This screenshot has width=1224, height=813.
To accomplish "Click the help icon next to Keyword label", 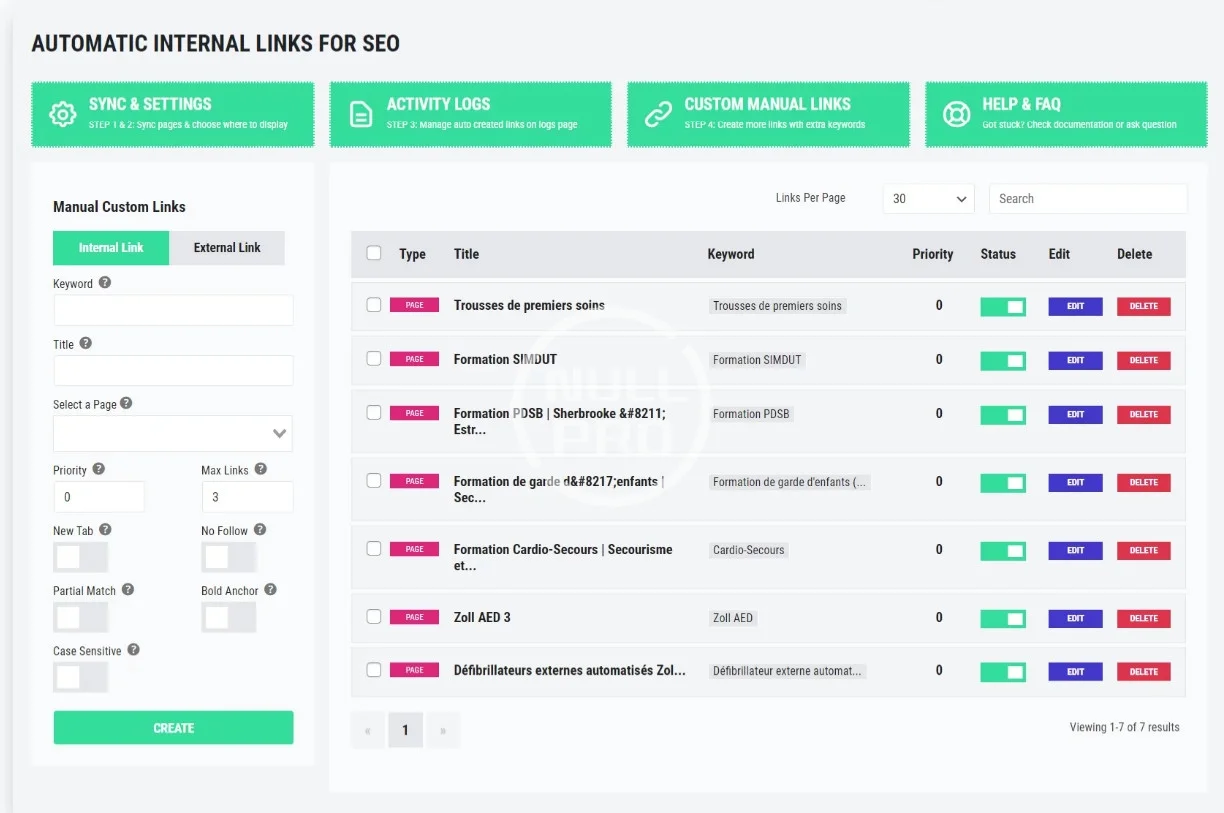I will [x=105, y=283].
